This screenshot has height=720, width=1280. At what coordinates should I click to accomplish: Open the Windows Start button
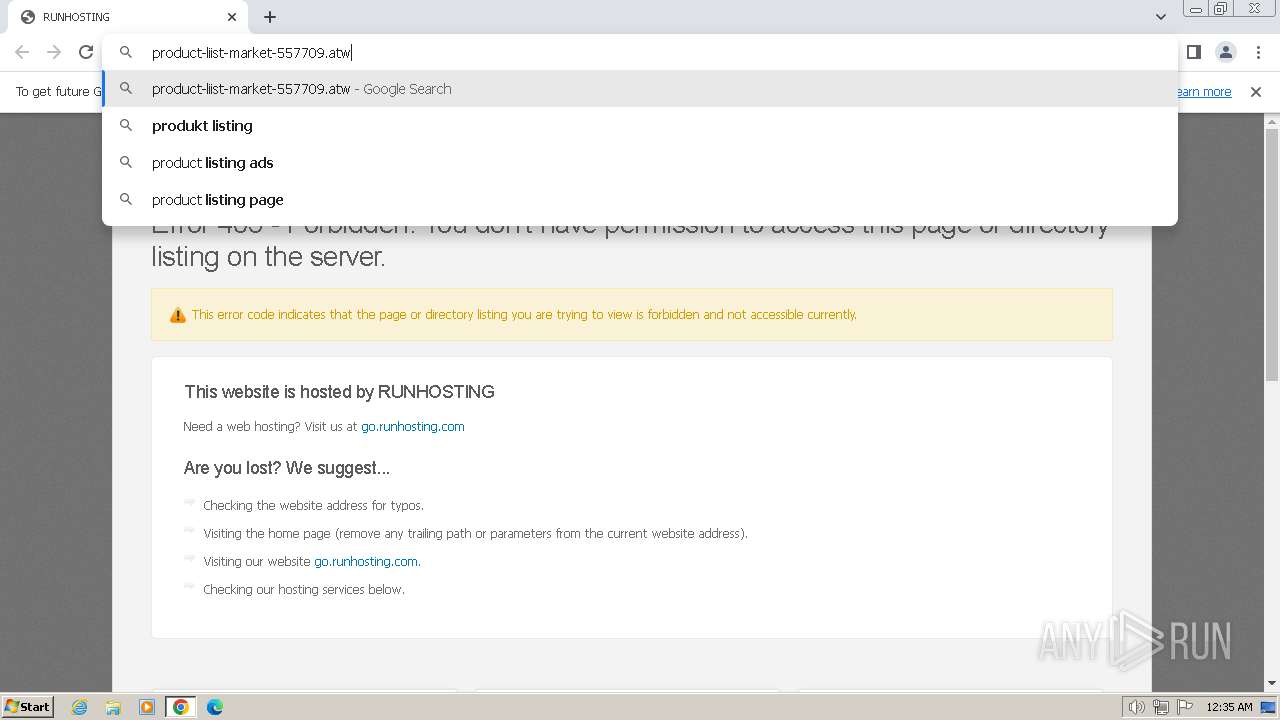(x=27, y=707)
